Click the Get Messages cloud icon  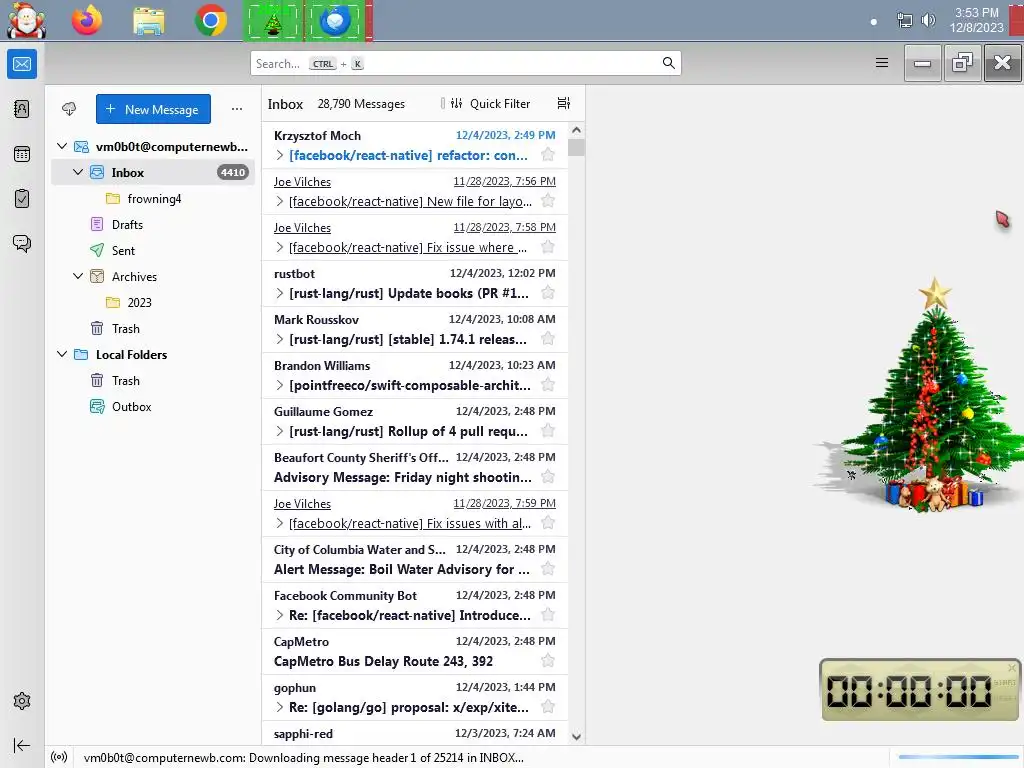pos(69,109)
